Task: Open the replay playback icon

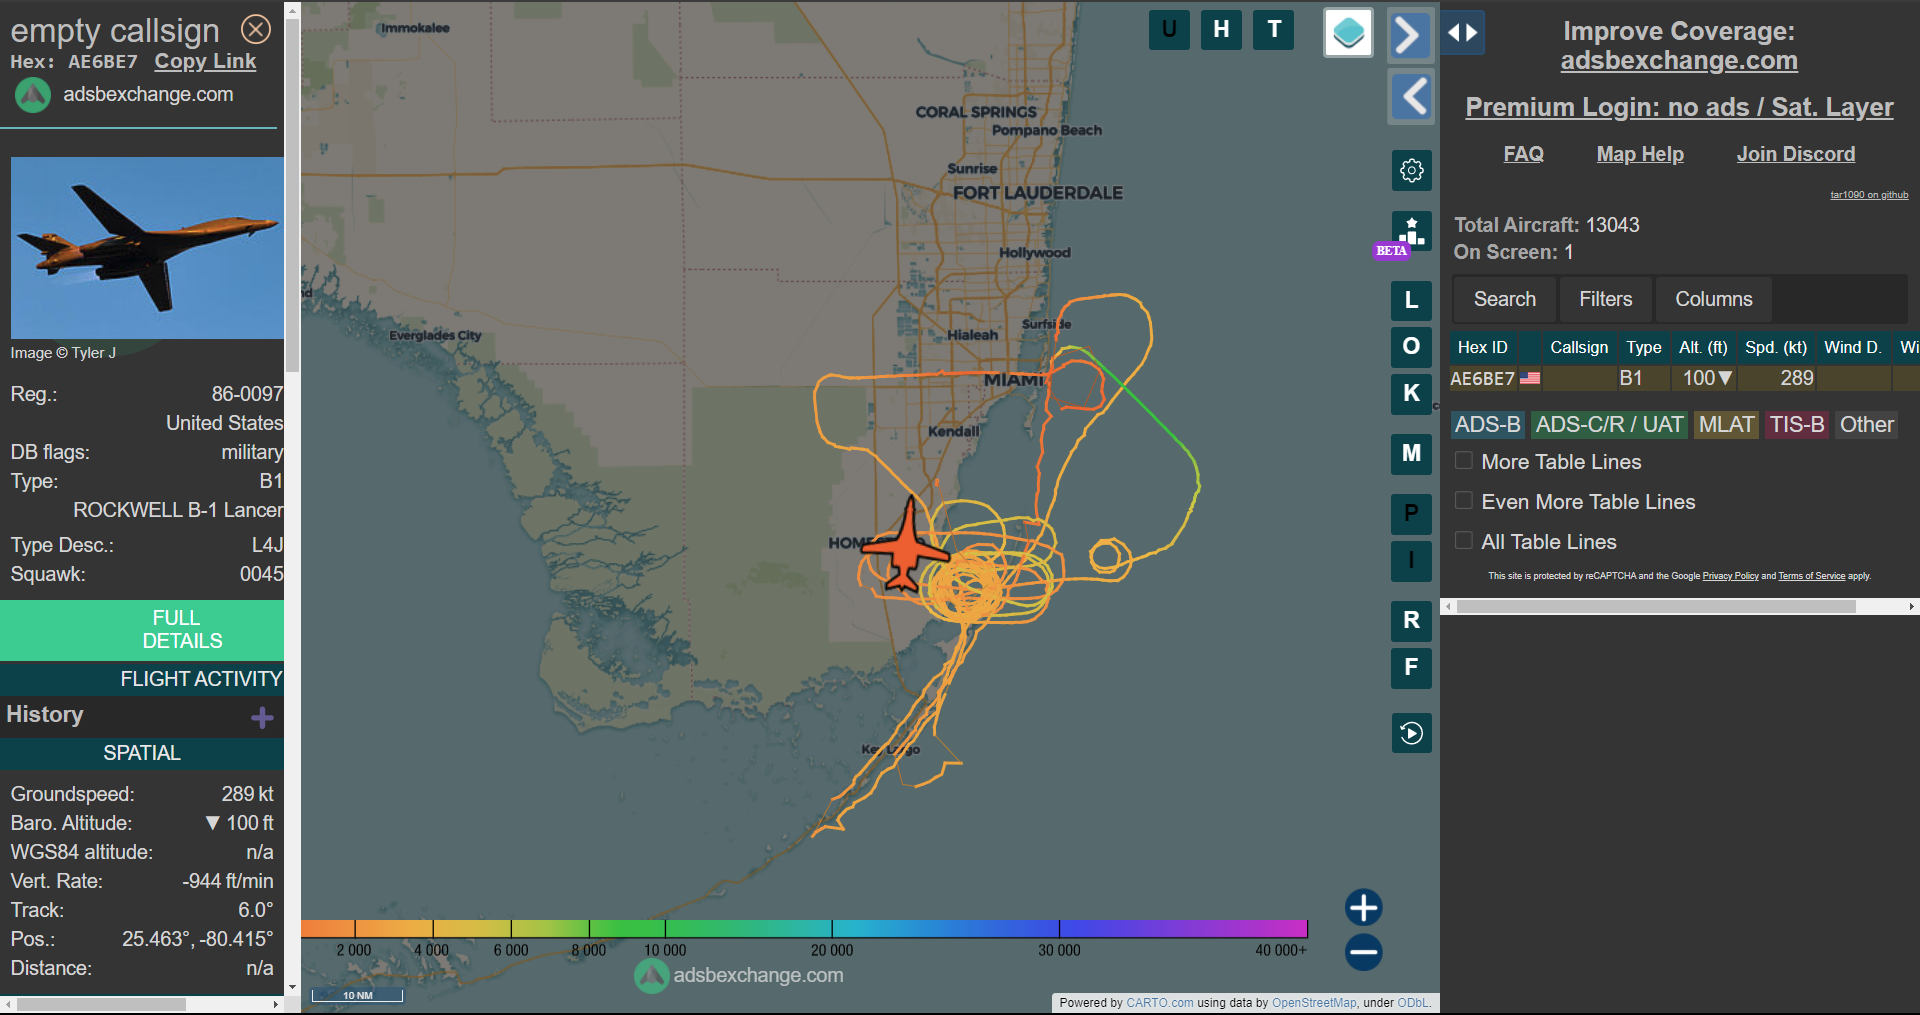Action: (x=1411, y=733)
